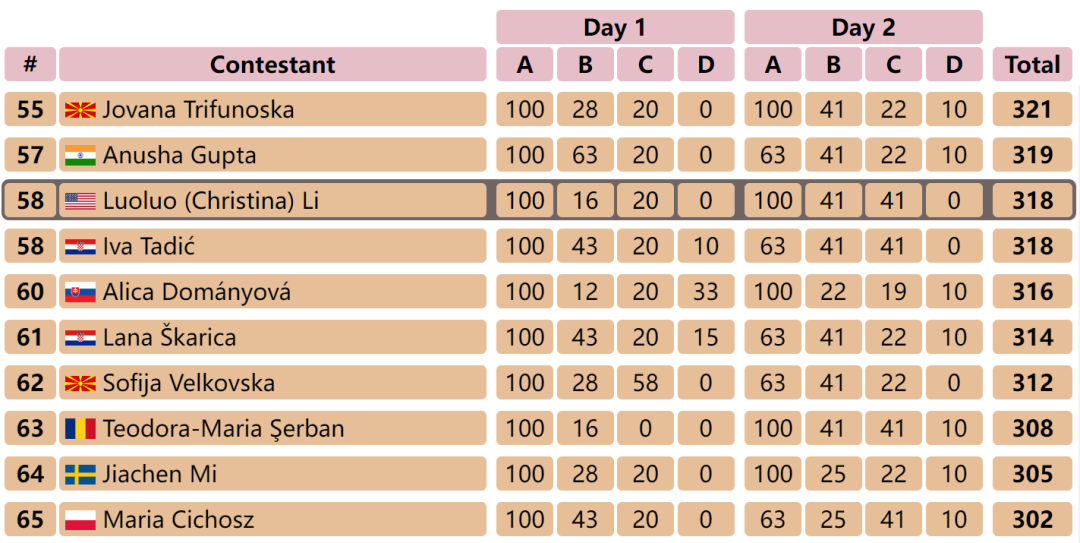Click the rank # column header
The width and height of the screenshot is (1080, 543).
30,65
